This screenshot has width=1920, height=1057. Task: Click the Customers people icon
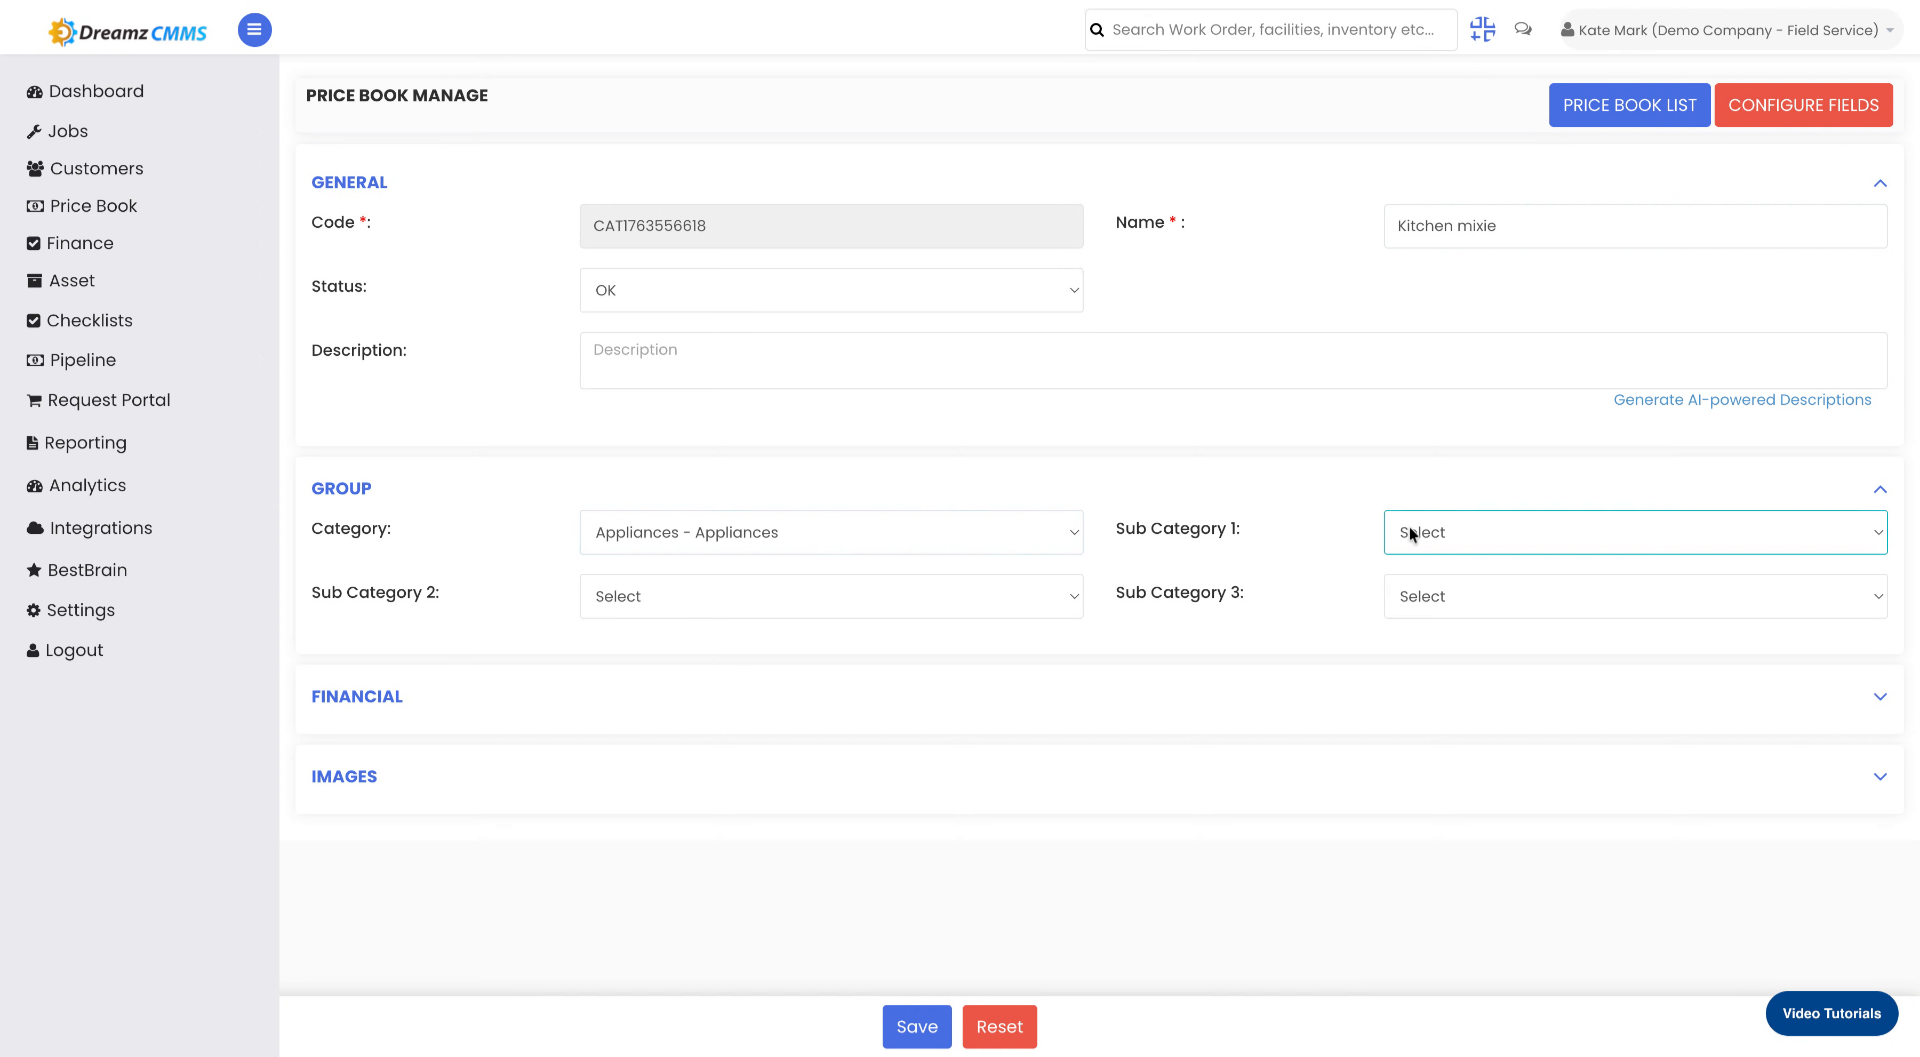35,168
